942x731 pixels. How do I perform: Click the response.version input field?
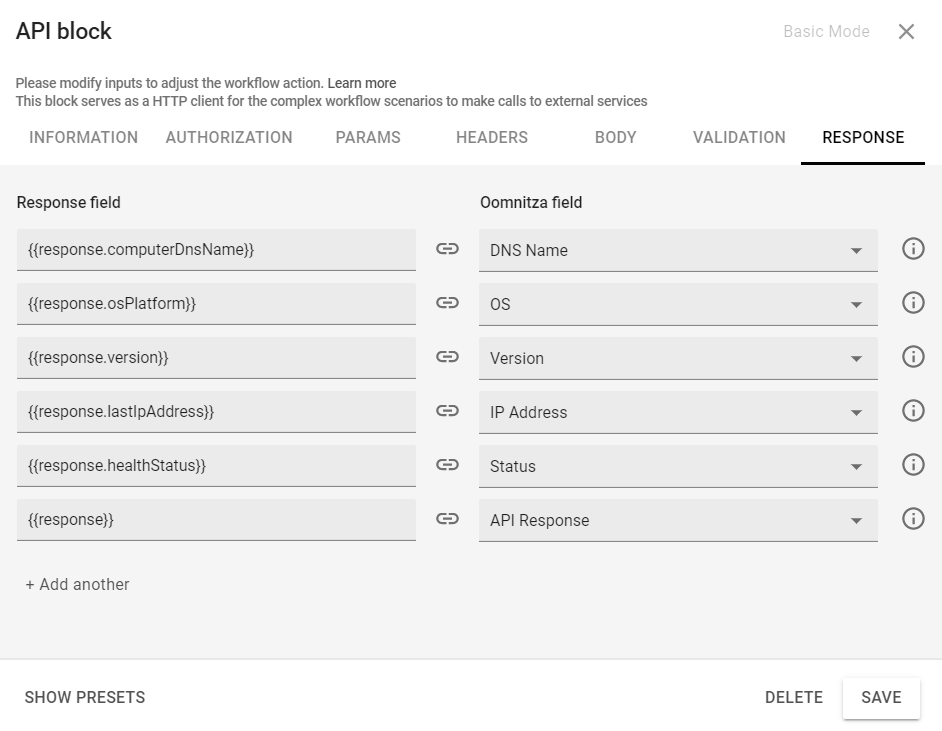coord(216,358)
